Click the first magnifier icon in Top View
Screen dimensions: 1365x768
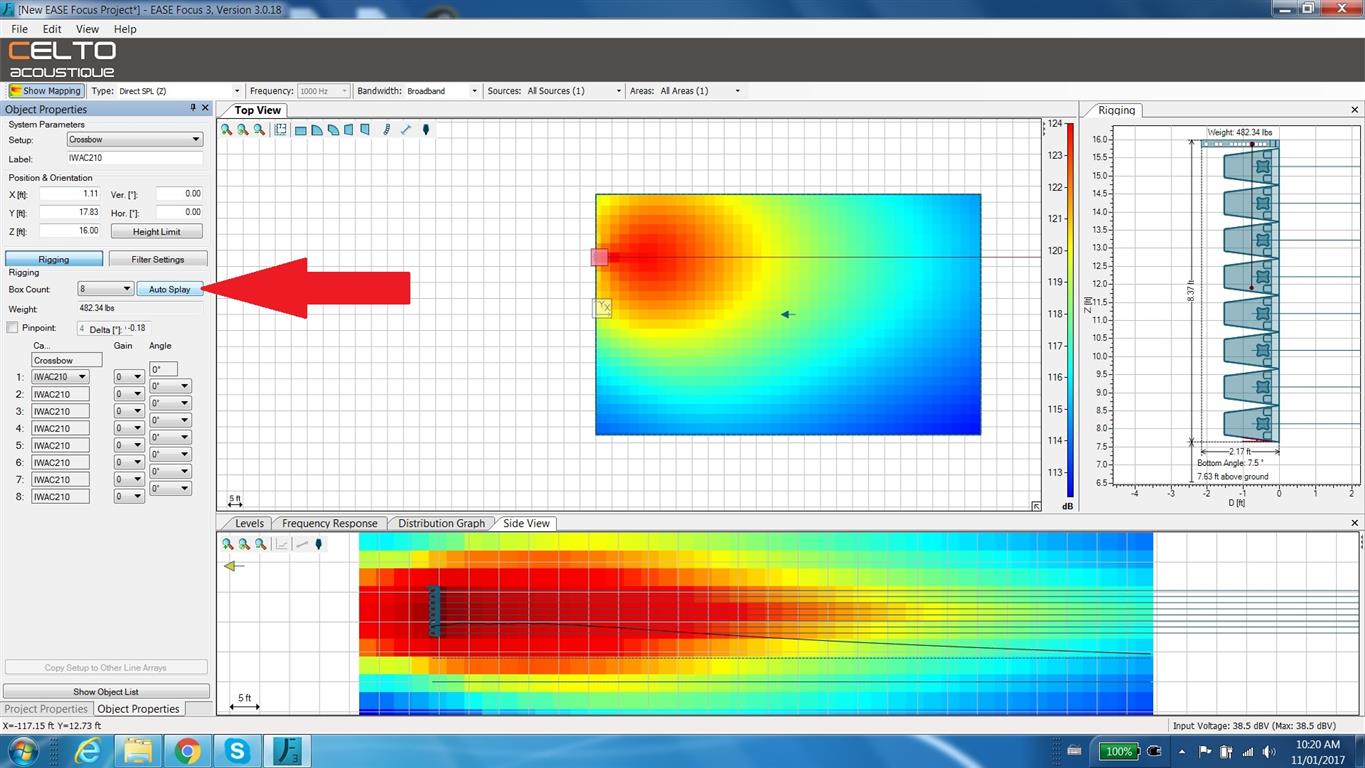click(227, 130)
